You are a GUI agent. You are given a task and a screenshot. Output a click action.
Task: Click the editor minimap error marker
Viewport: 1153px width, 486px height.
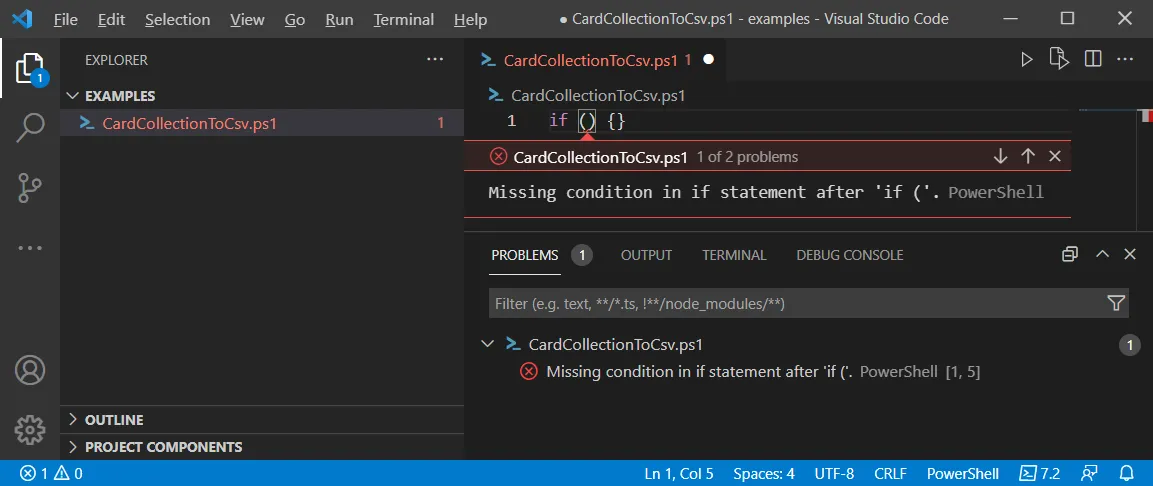click(x=1146, y=115)
